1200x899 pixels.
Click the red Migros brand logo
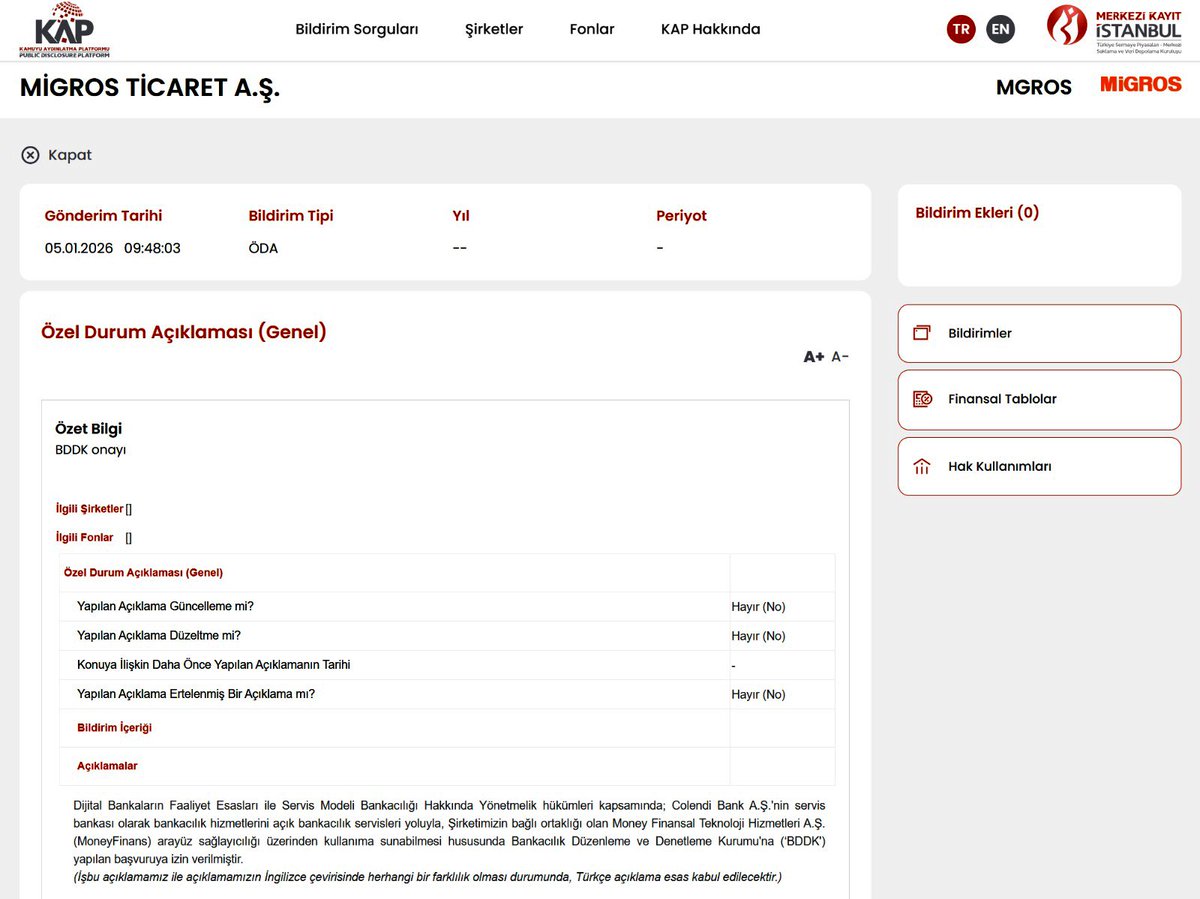coord(1141,85)
